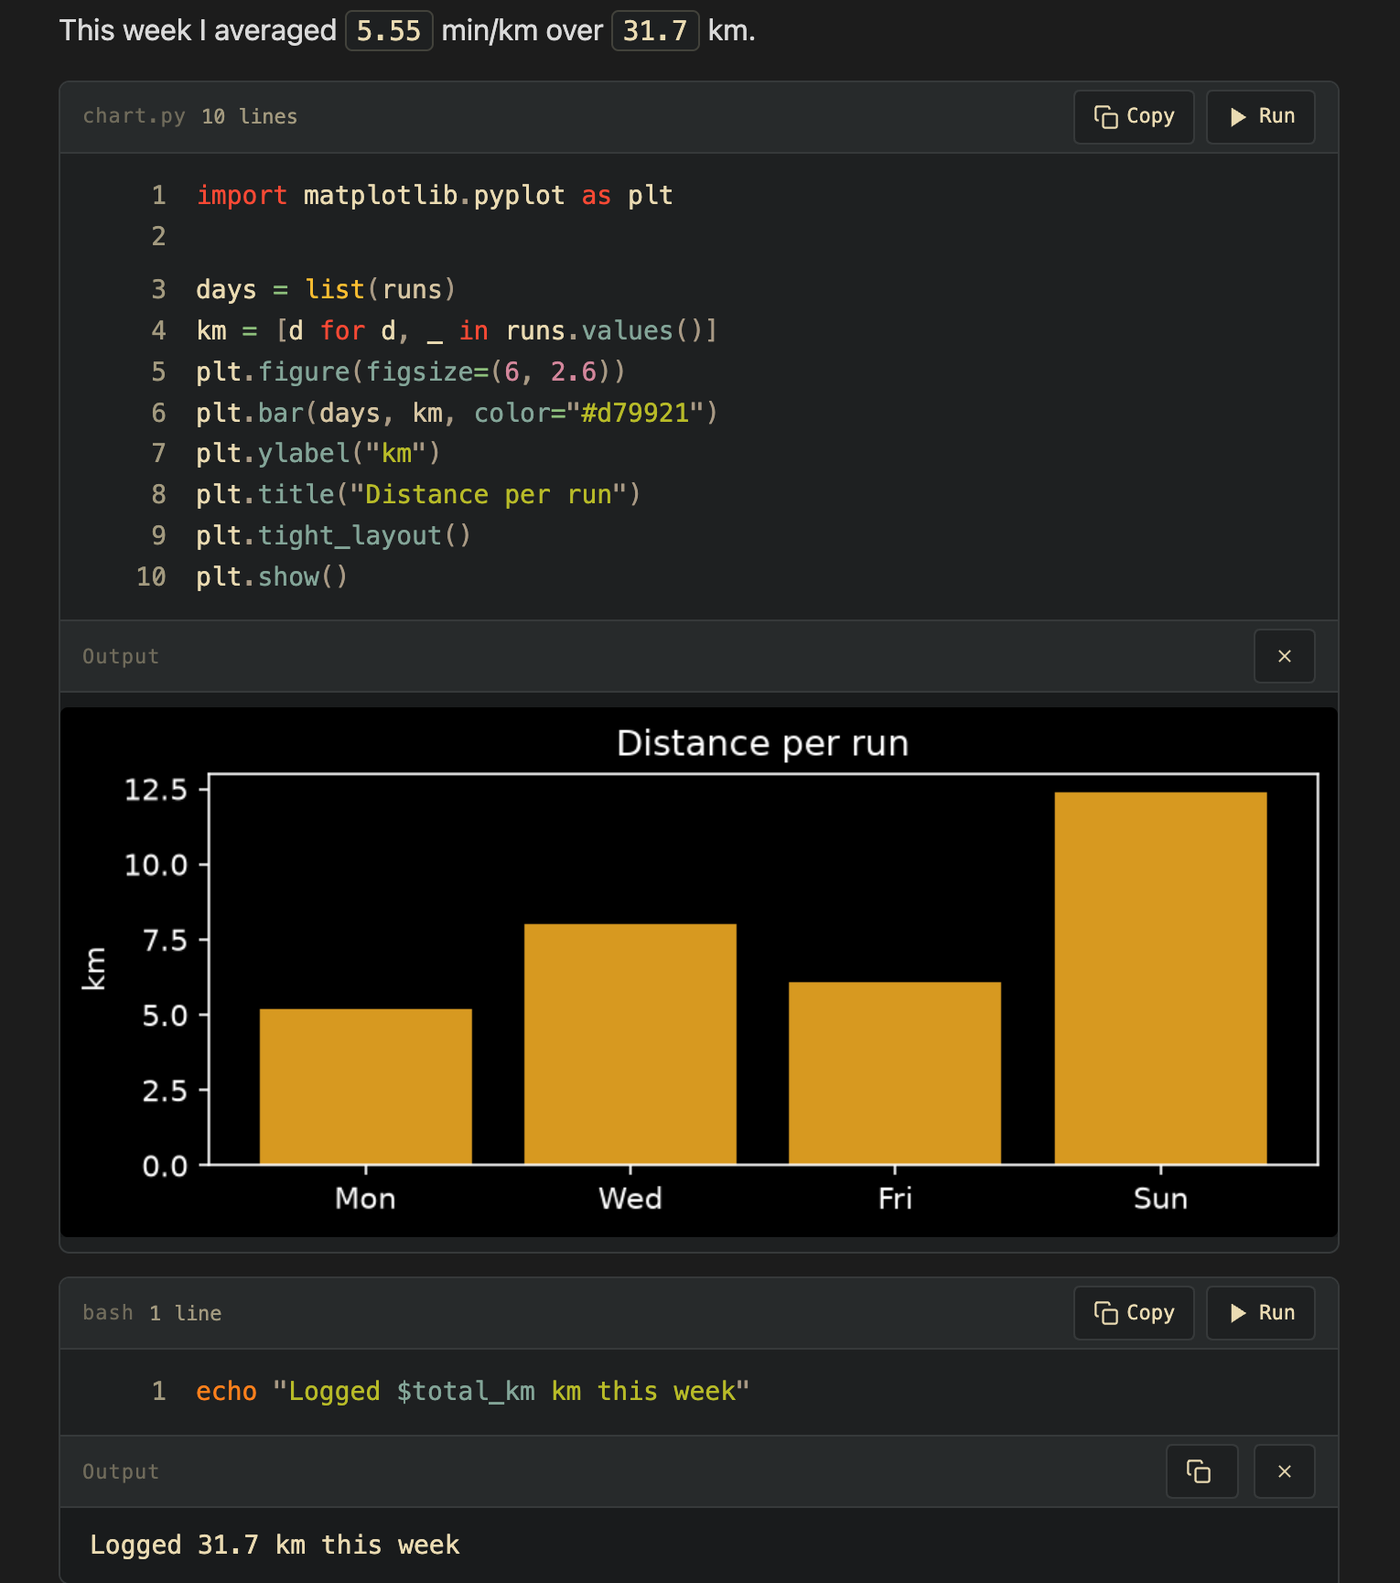Click the plt.tight_layout() code line

tap(333, 535)
